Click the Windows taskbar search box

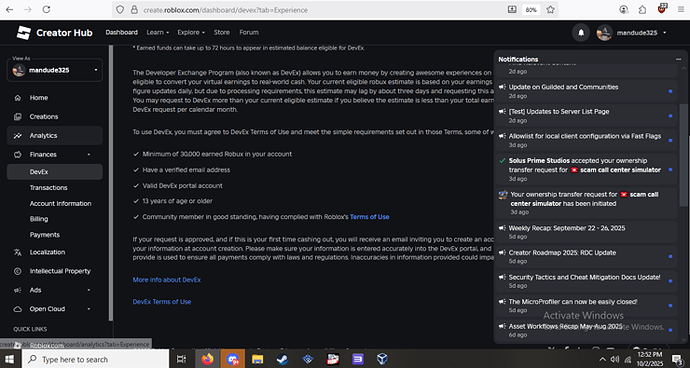(x=95, y=359)
